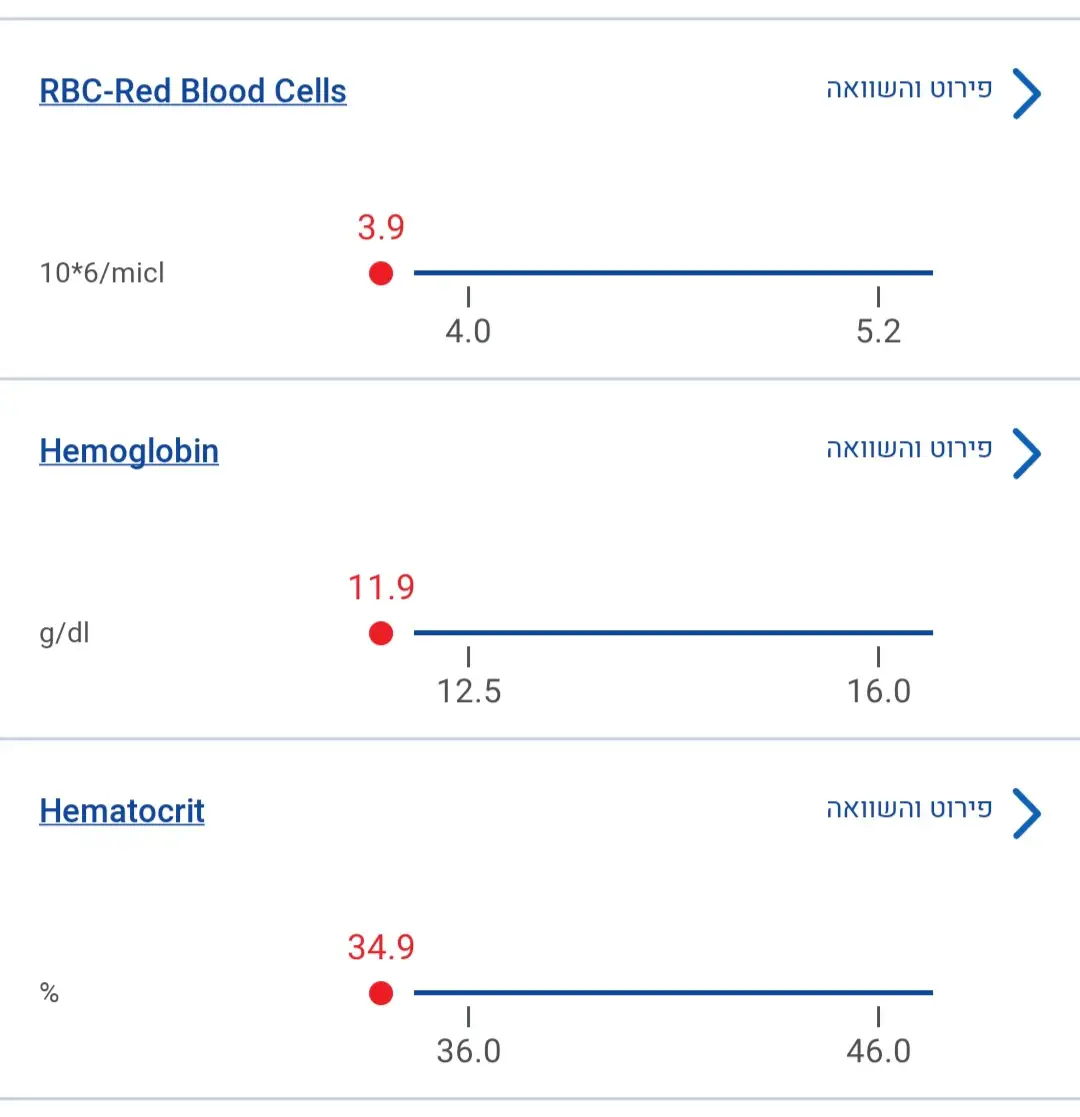The height and width of the screenshot is (1117, 1080).
Task: Expand RBC details chevron arrow
Action: click(1026, 94)
